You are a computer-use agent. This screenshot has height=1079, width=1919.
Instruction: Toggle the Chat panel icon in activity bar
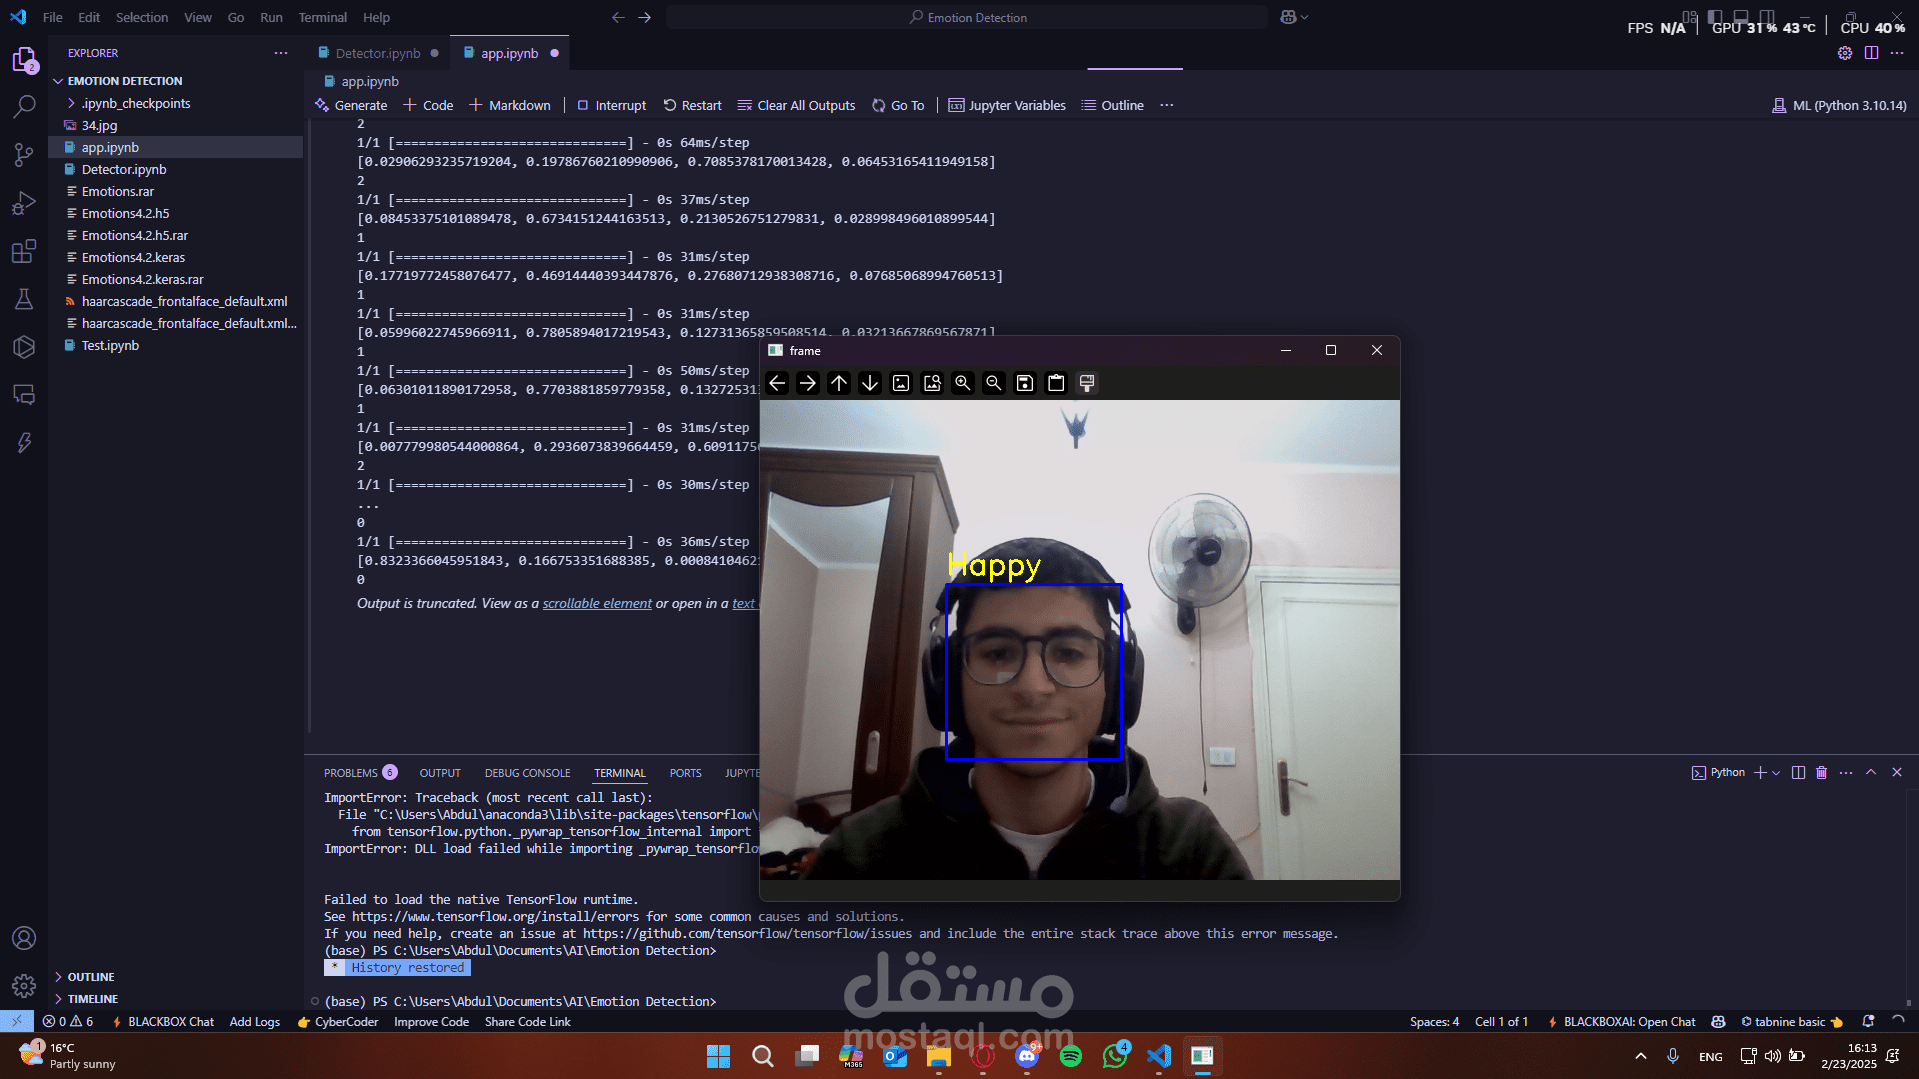[x=24, y=395]
